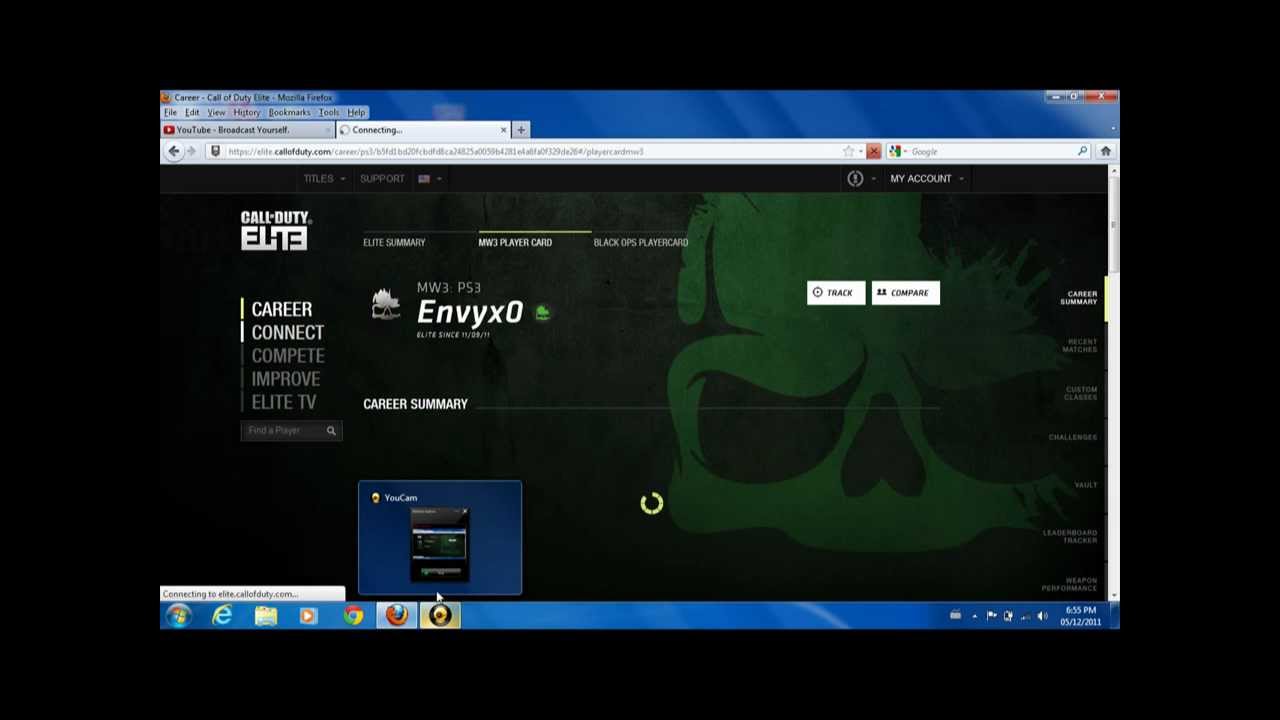Click the green badge next to EnvyxO
The width and height of the screenshot is (1280, 720).
(542, 313)
